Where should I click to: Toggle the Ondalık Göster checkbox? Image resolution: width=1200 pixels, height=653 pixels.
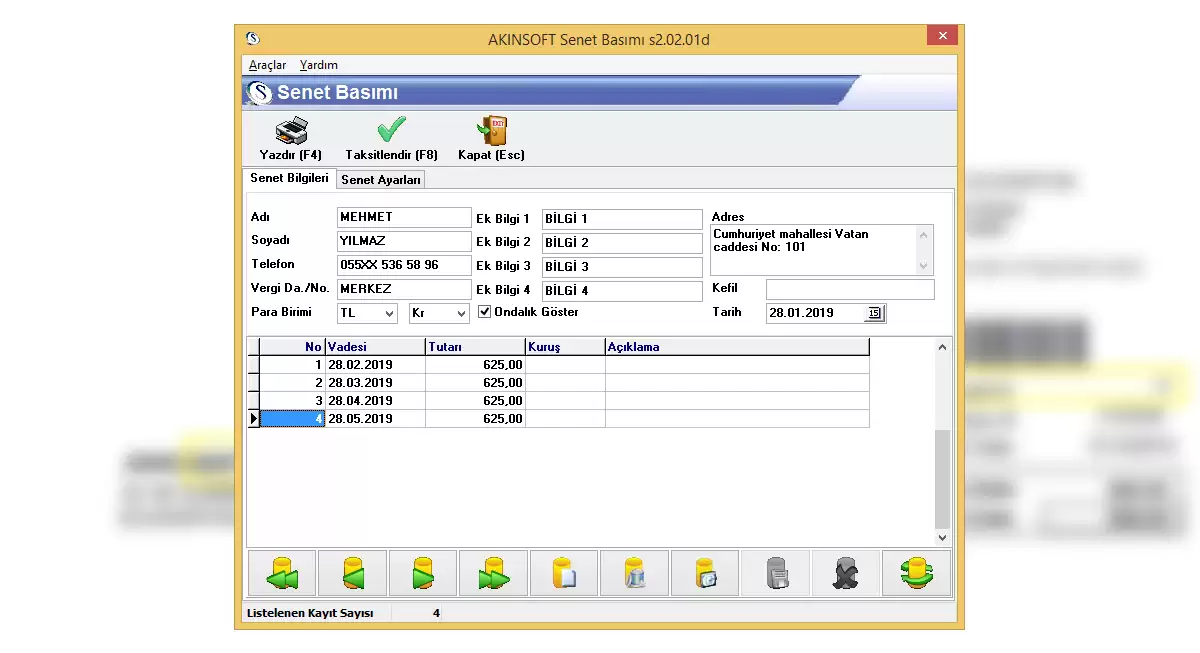point(485,312)
